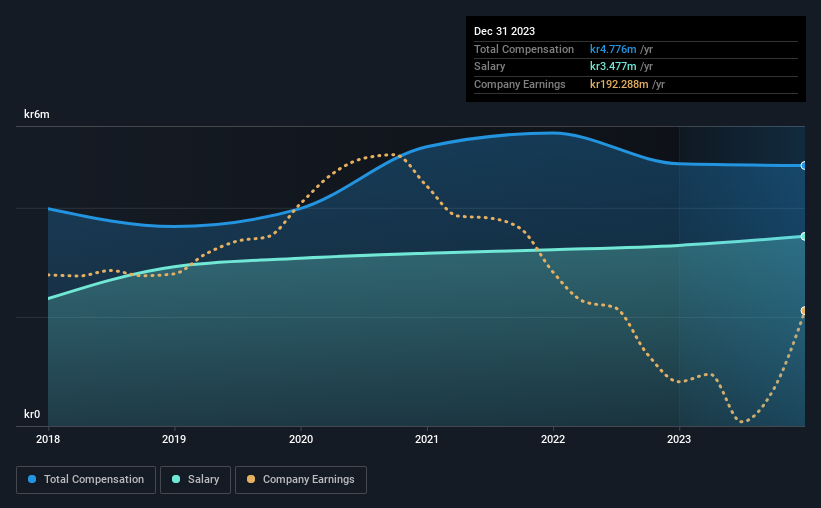Click the kr0 y-axis label

pyautogui.click(x=32, y=414)
